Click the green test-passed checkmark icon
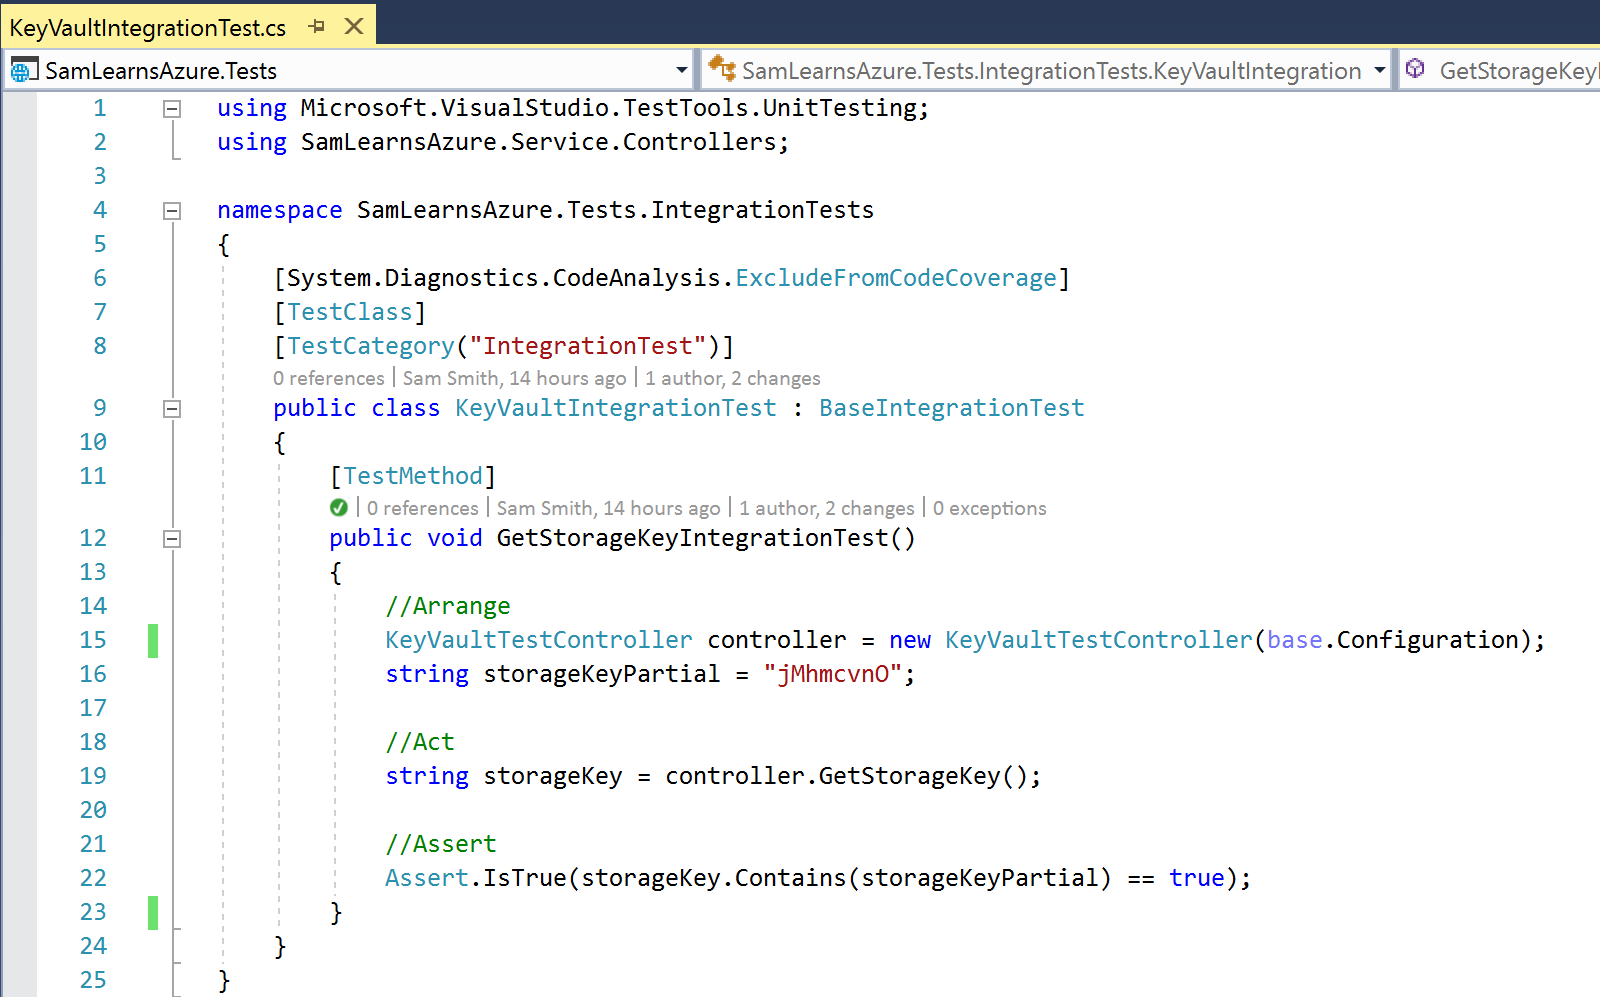Image resolution: width=1600 pixels, height=997 pixels. (x=339, y=508)
